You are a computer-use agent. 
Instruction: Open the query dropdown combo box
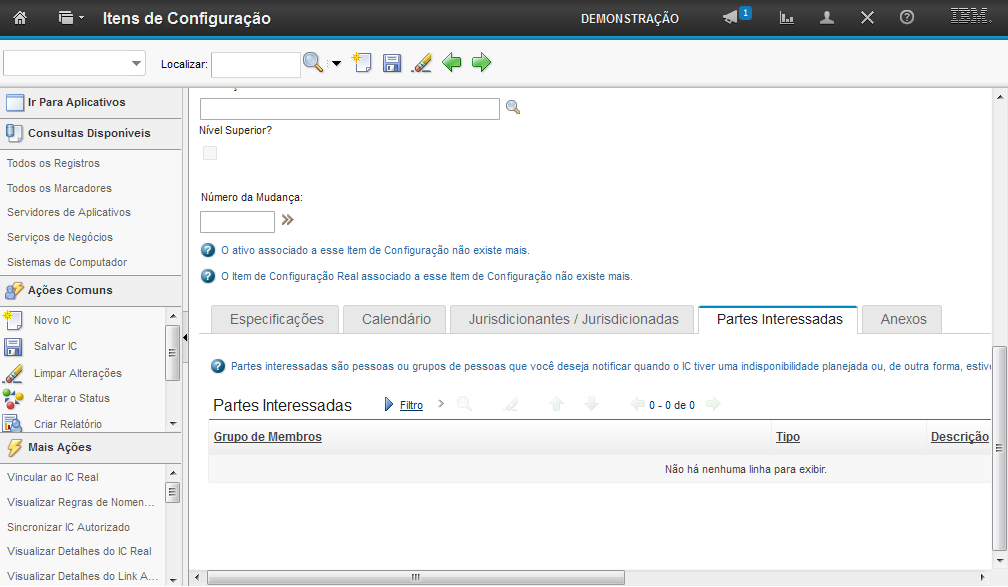(75, 63)
